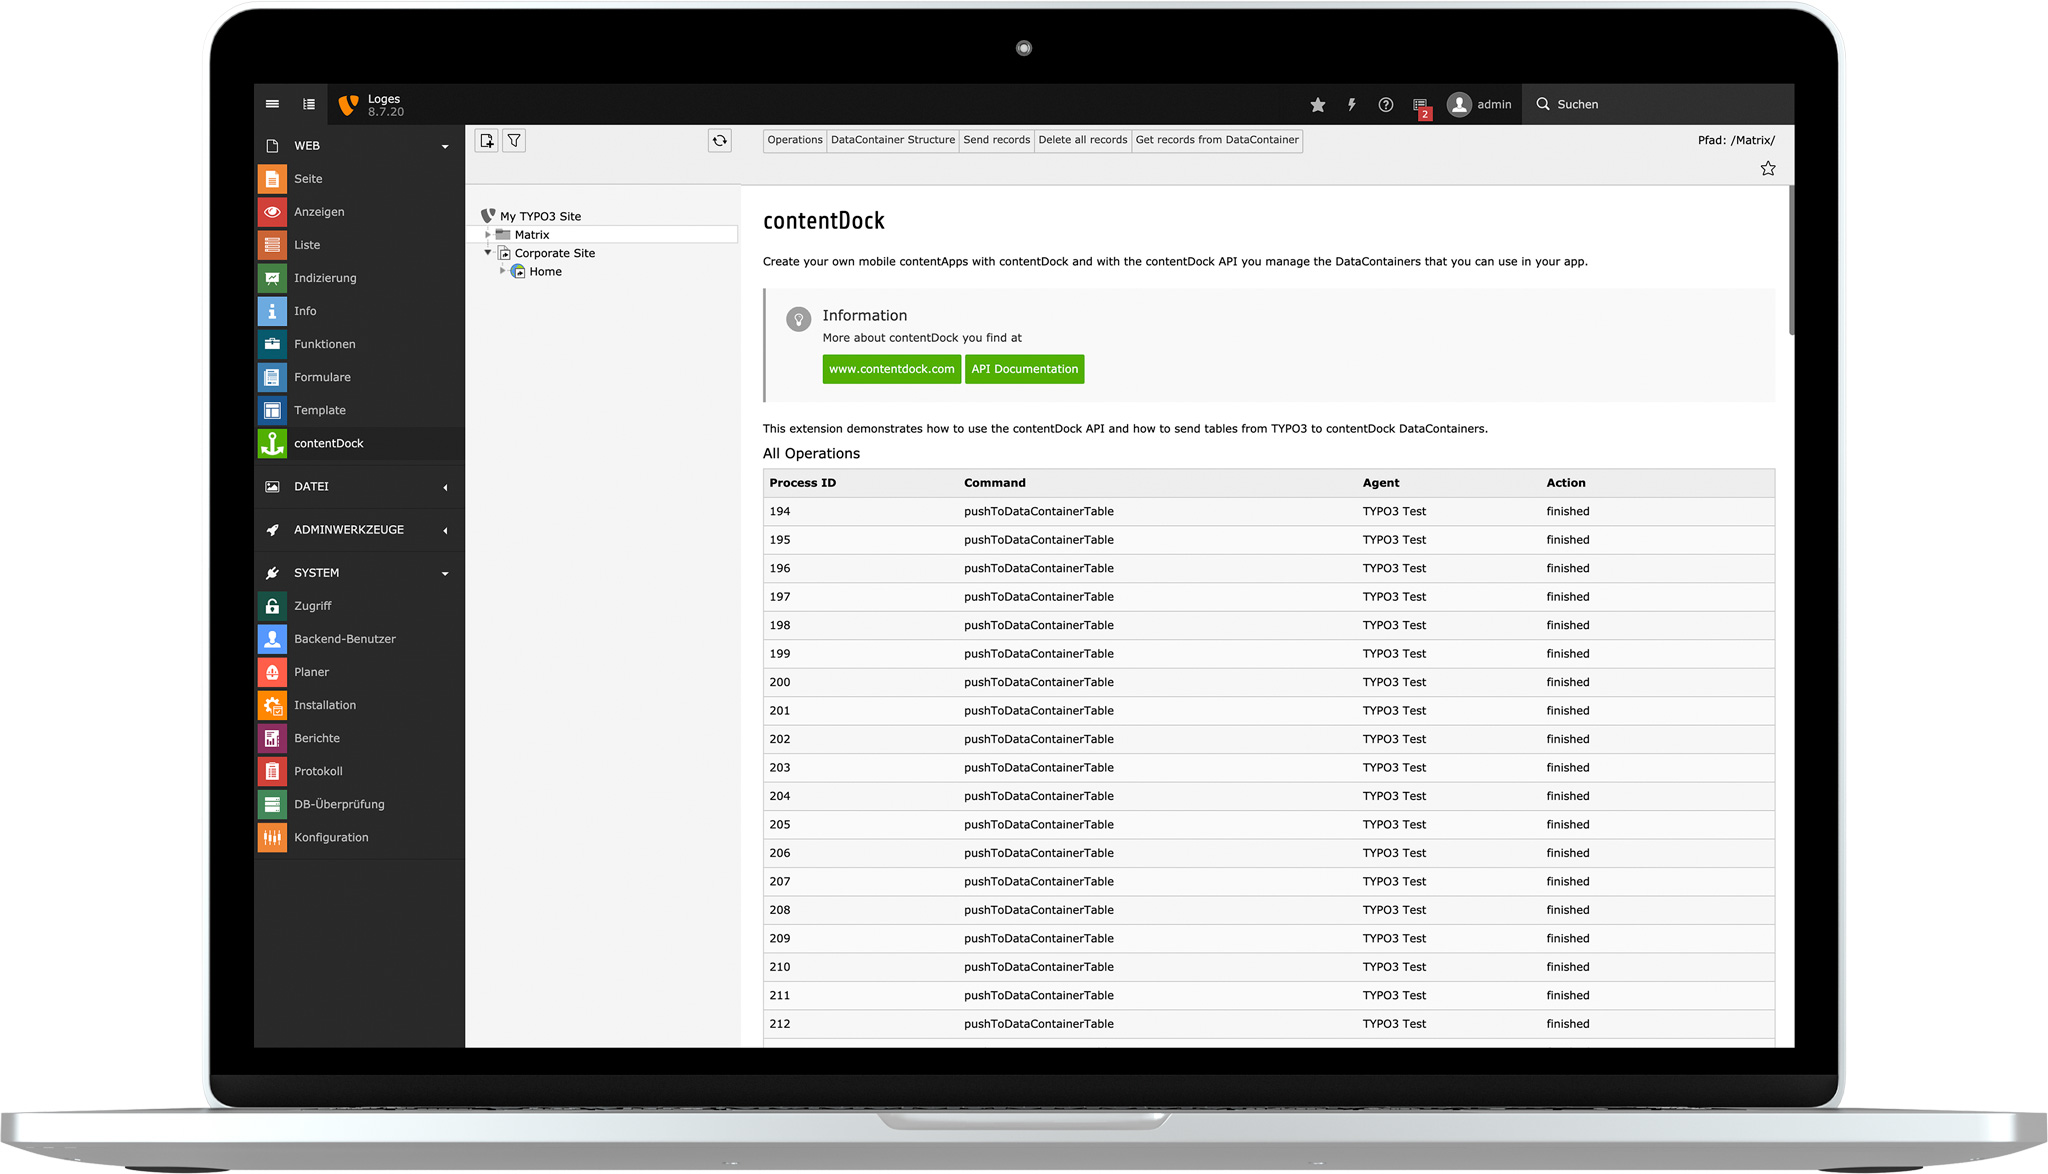
Task: Switch to the Operations tab
Action: (795, 140)
